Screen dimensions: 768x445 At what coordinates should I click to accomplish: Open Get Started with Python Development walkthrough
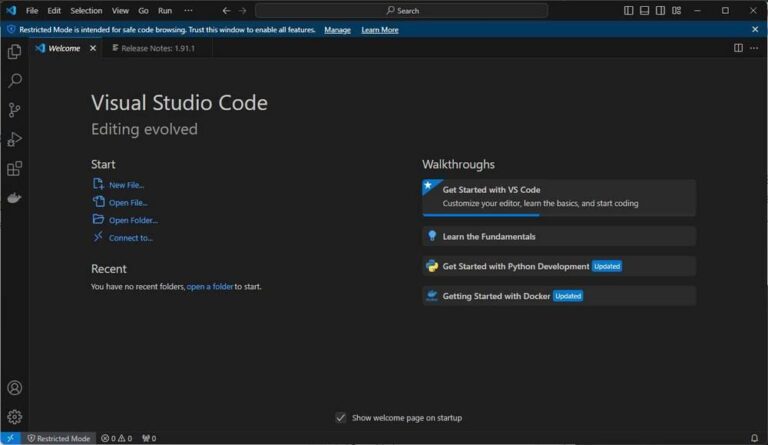tap(559, 266)
